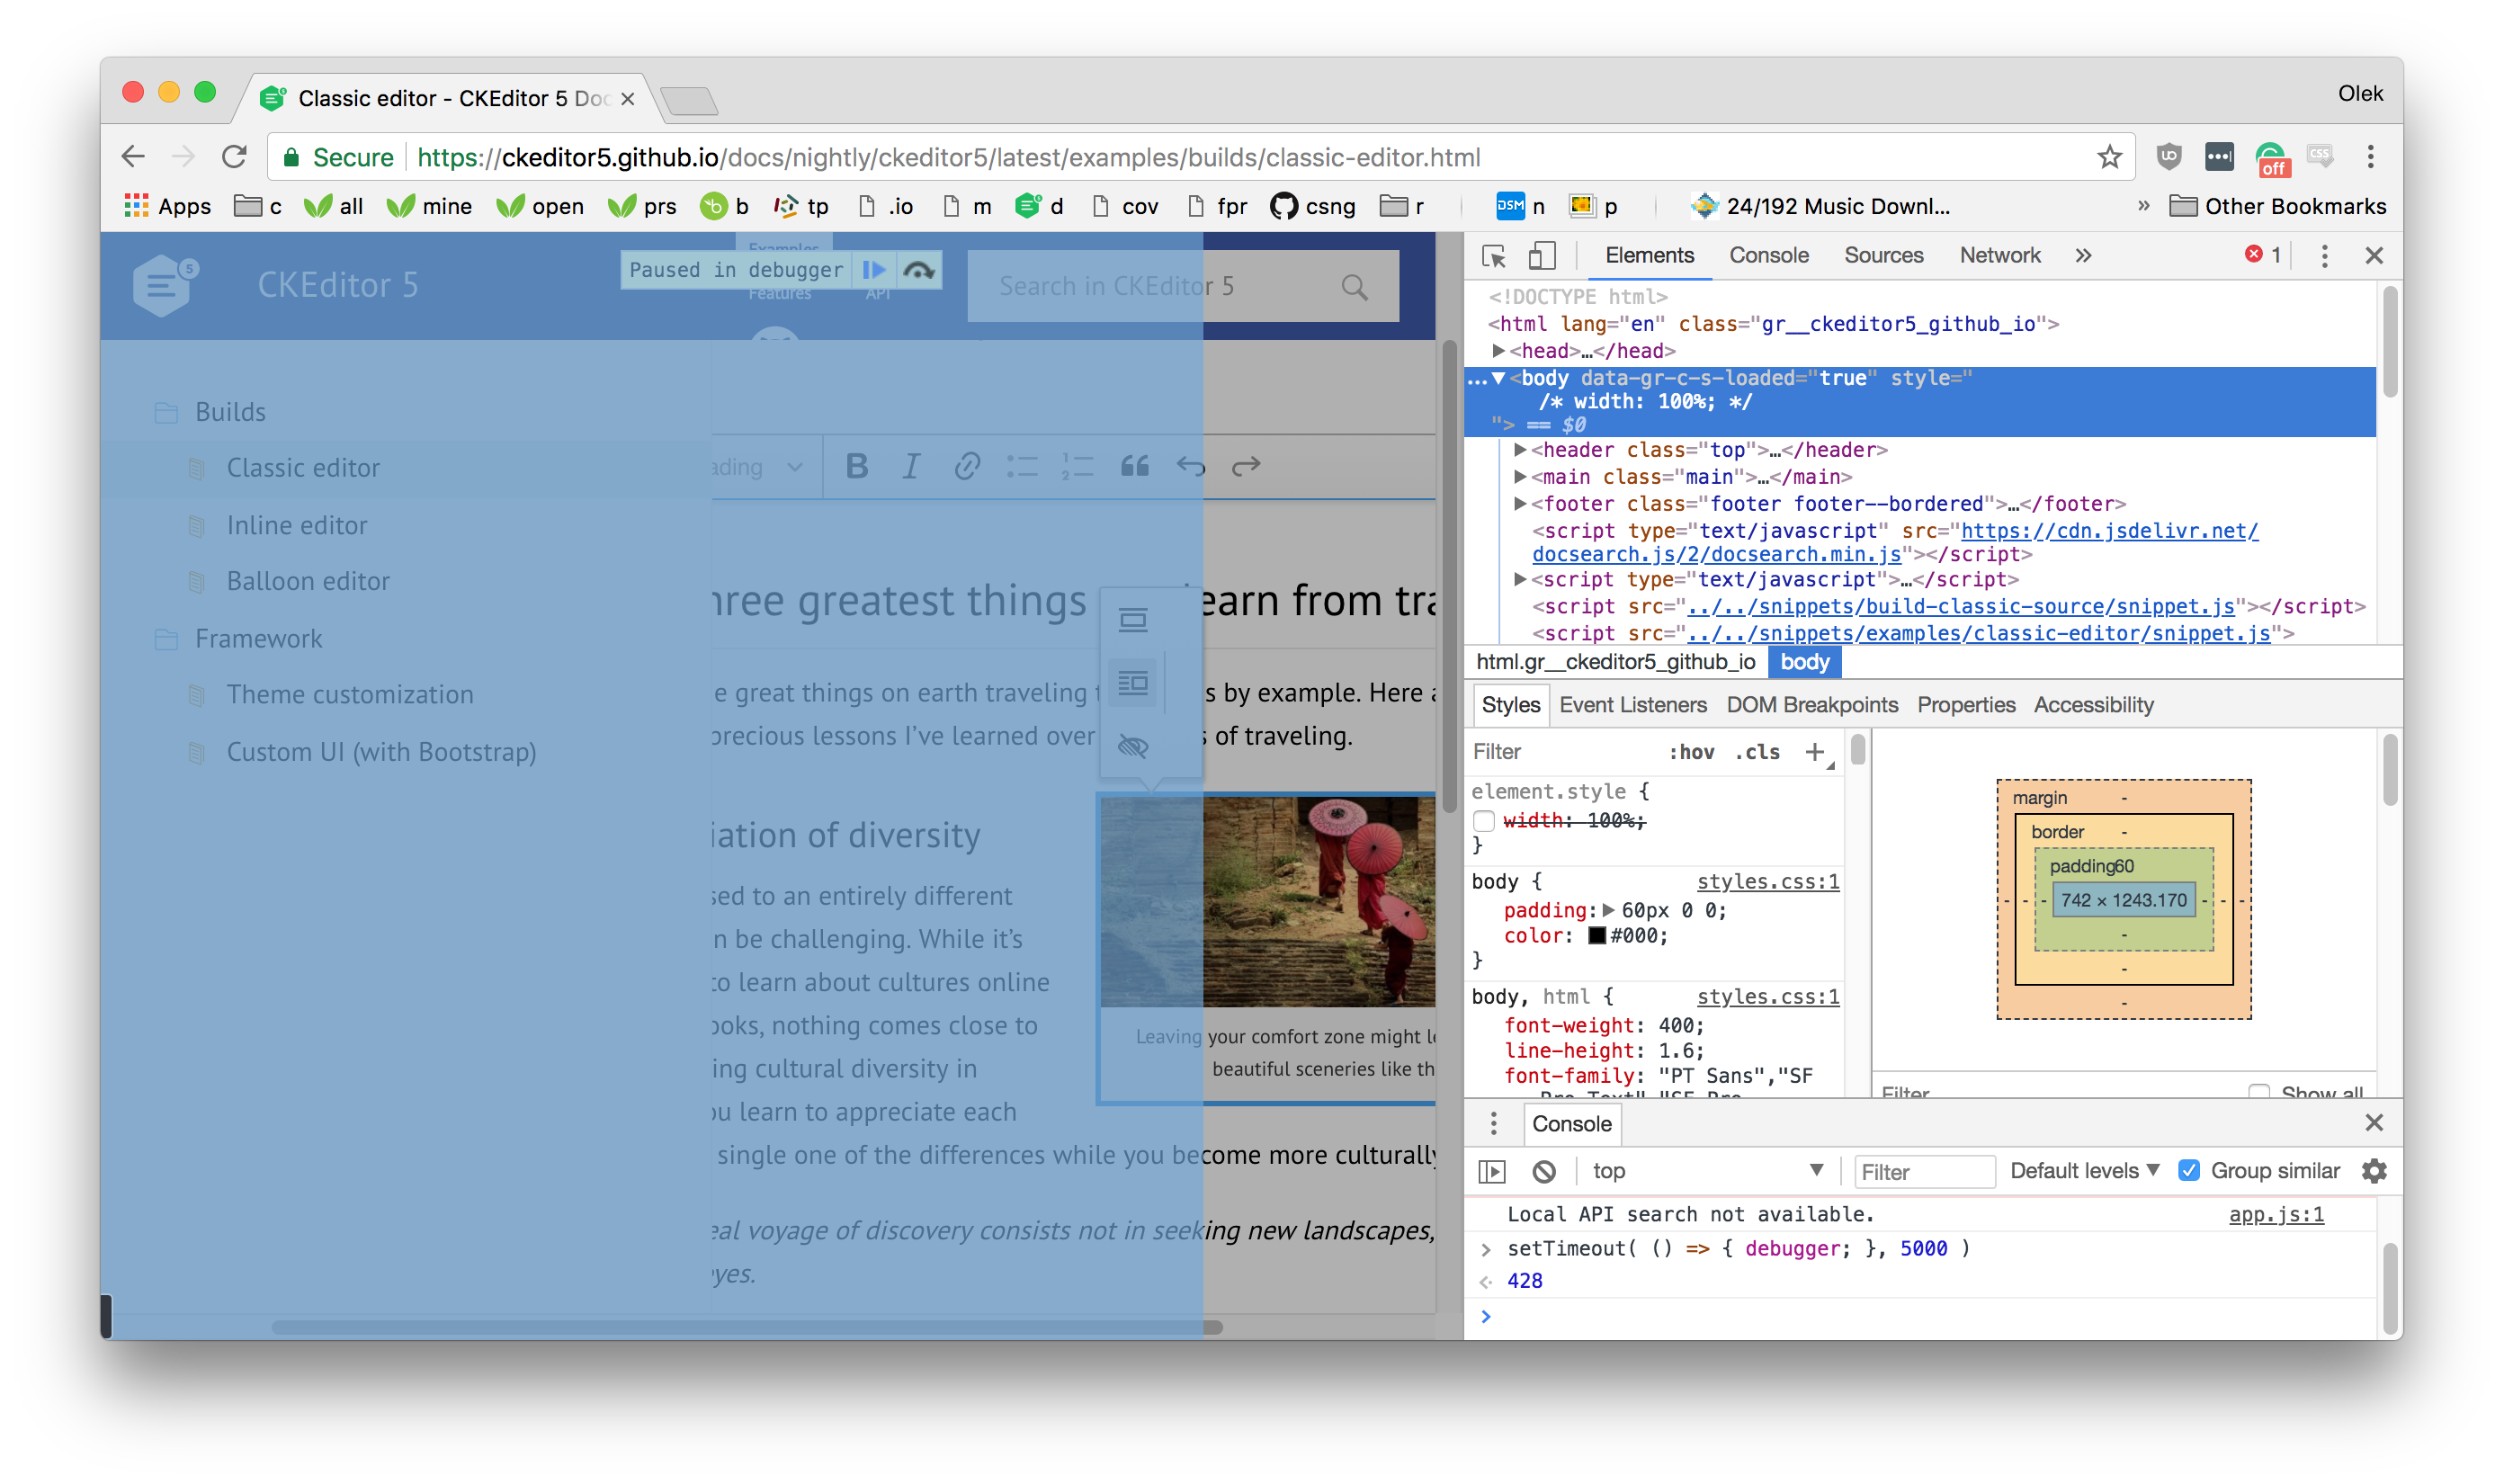The image size is (2504, 1484).
Task: Open console settings with the gear icon
Action: click(2375, 1171)
